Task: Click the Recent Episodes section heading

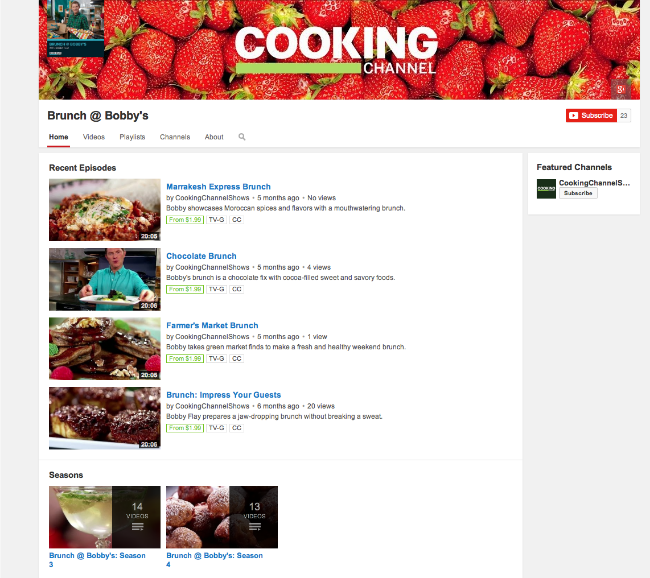Action: pos(82,168)
